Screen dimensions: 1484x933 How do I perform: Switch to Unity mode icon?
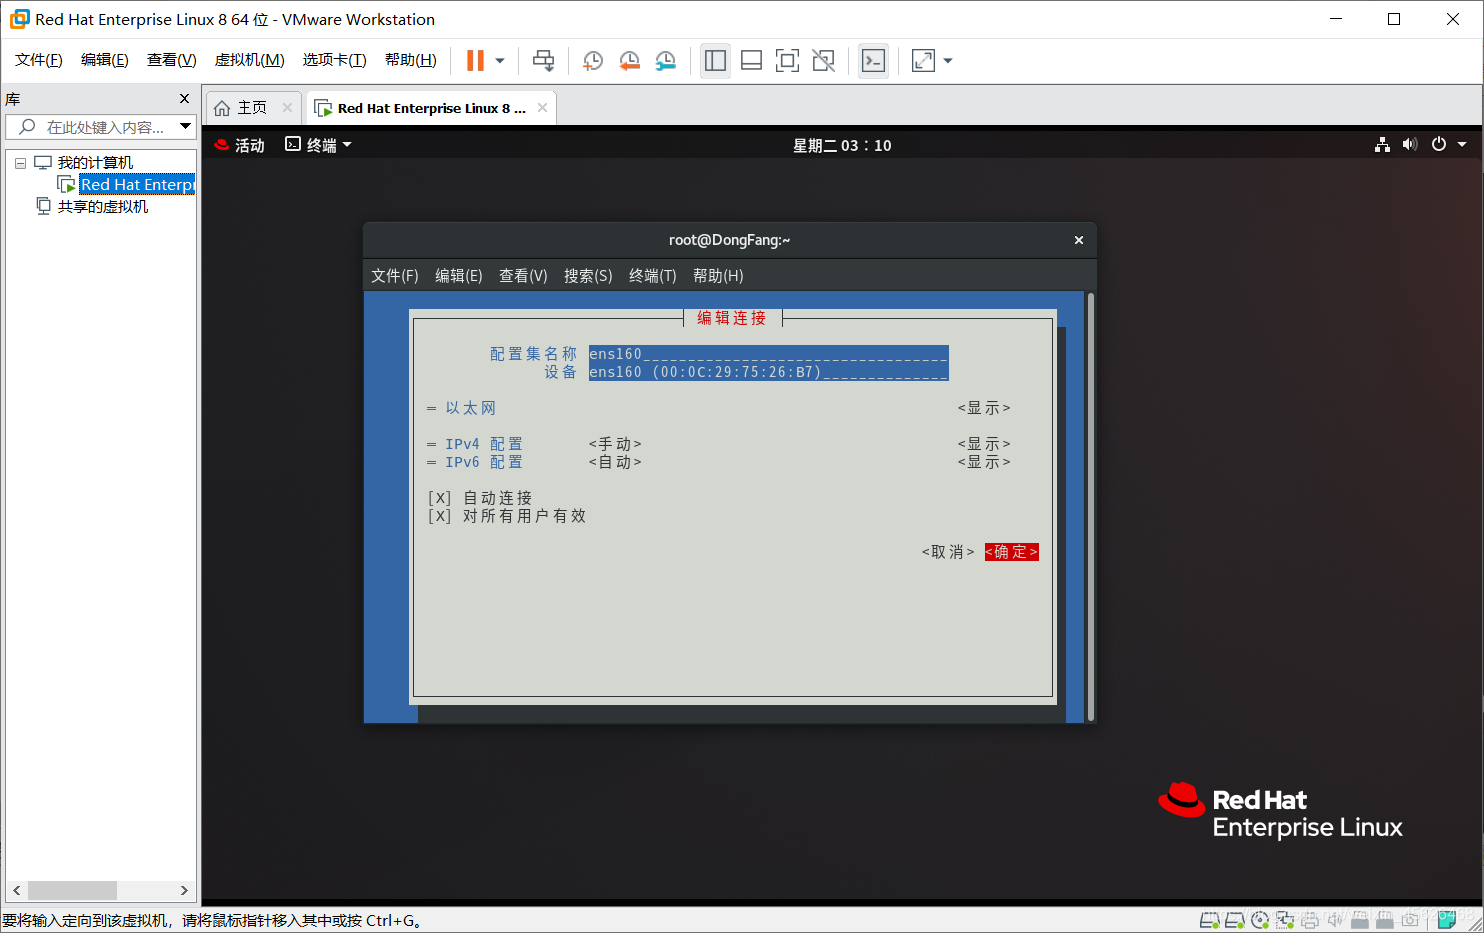pos(823,61)
